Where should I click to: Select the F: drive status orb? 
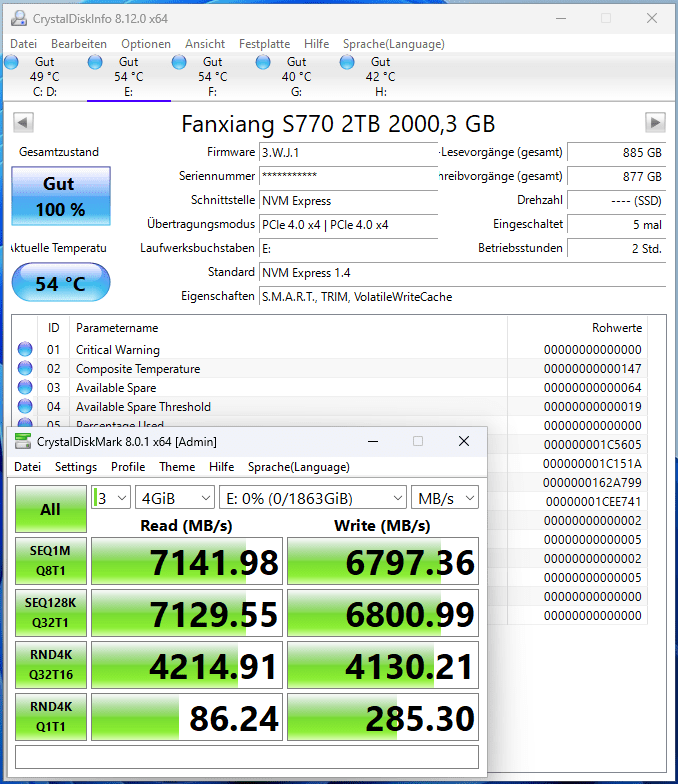click(x=179, y=62)
